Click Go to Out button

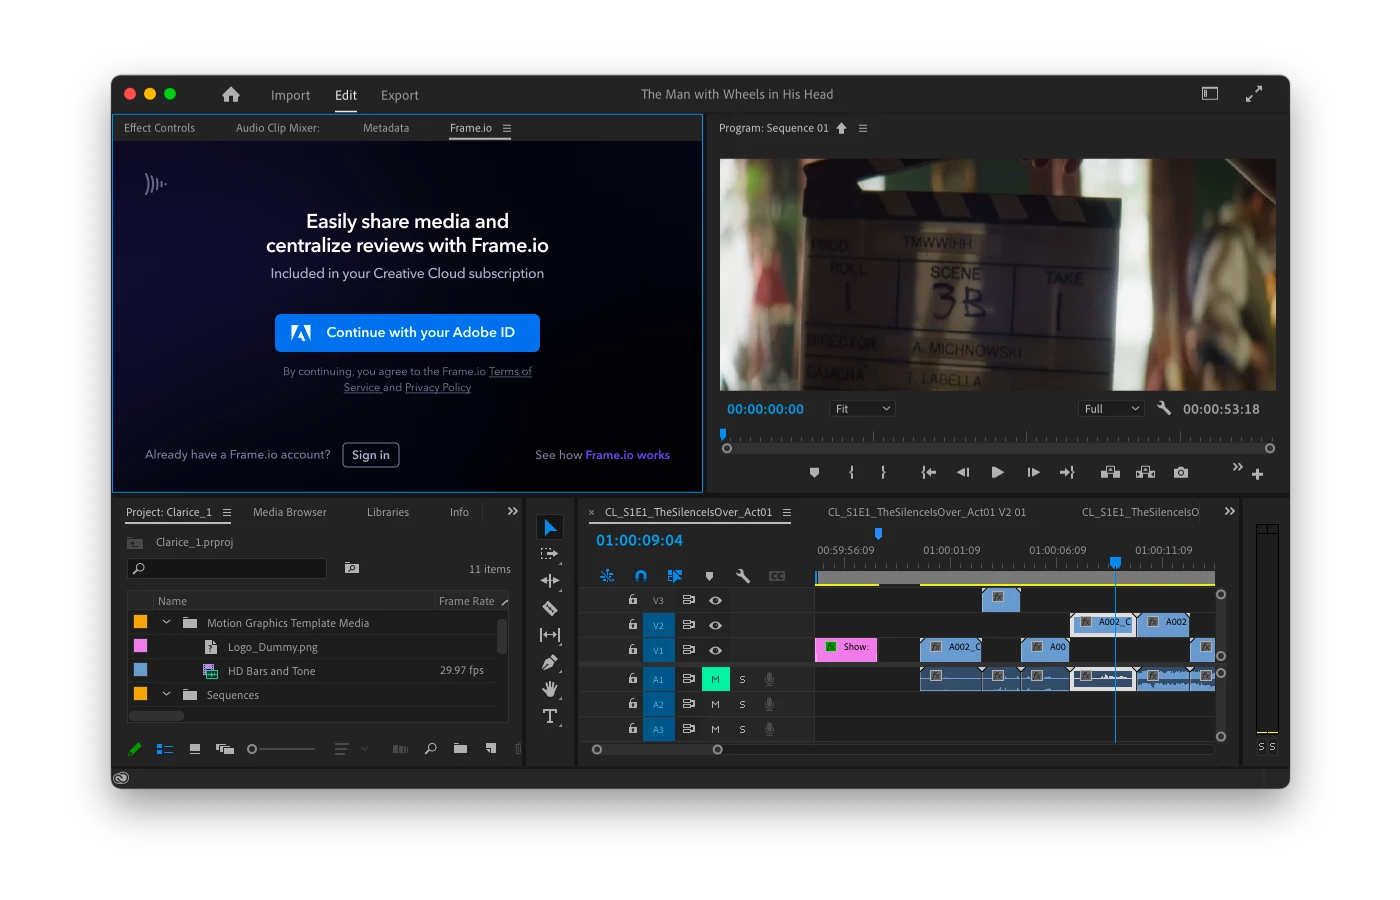(x=1067, y=472)
